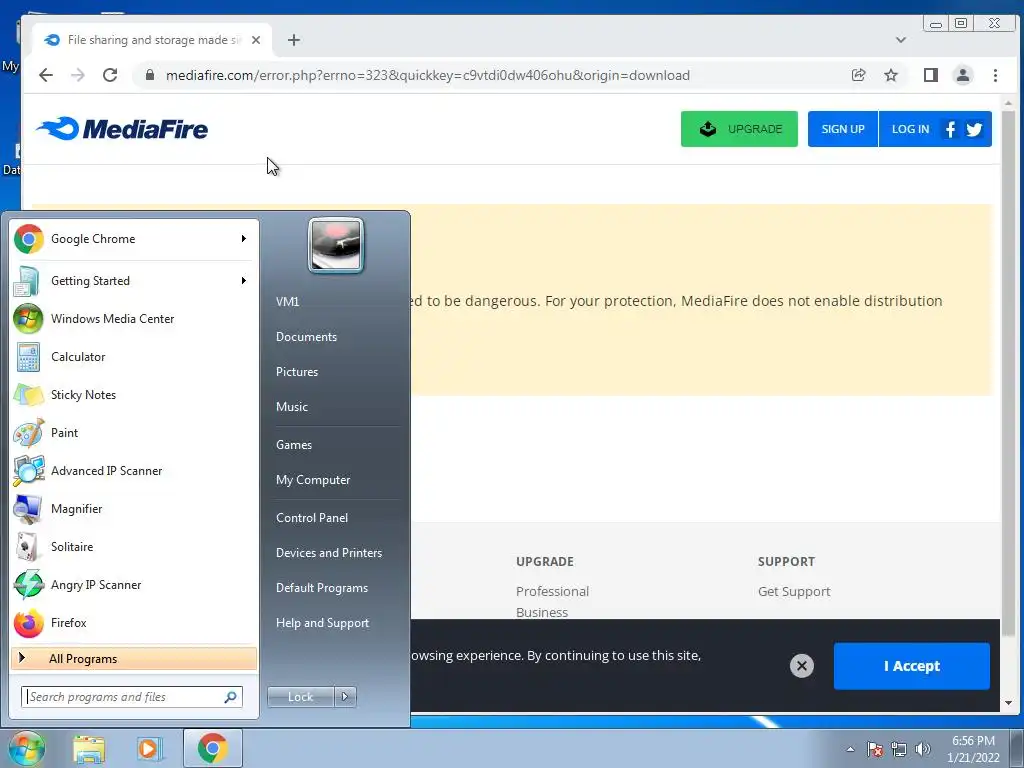Open Windows Media Center
The height and width of the screenshot is (768, 1024).
(x=134, y=319)
